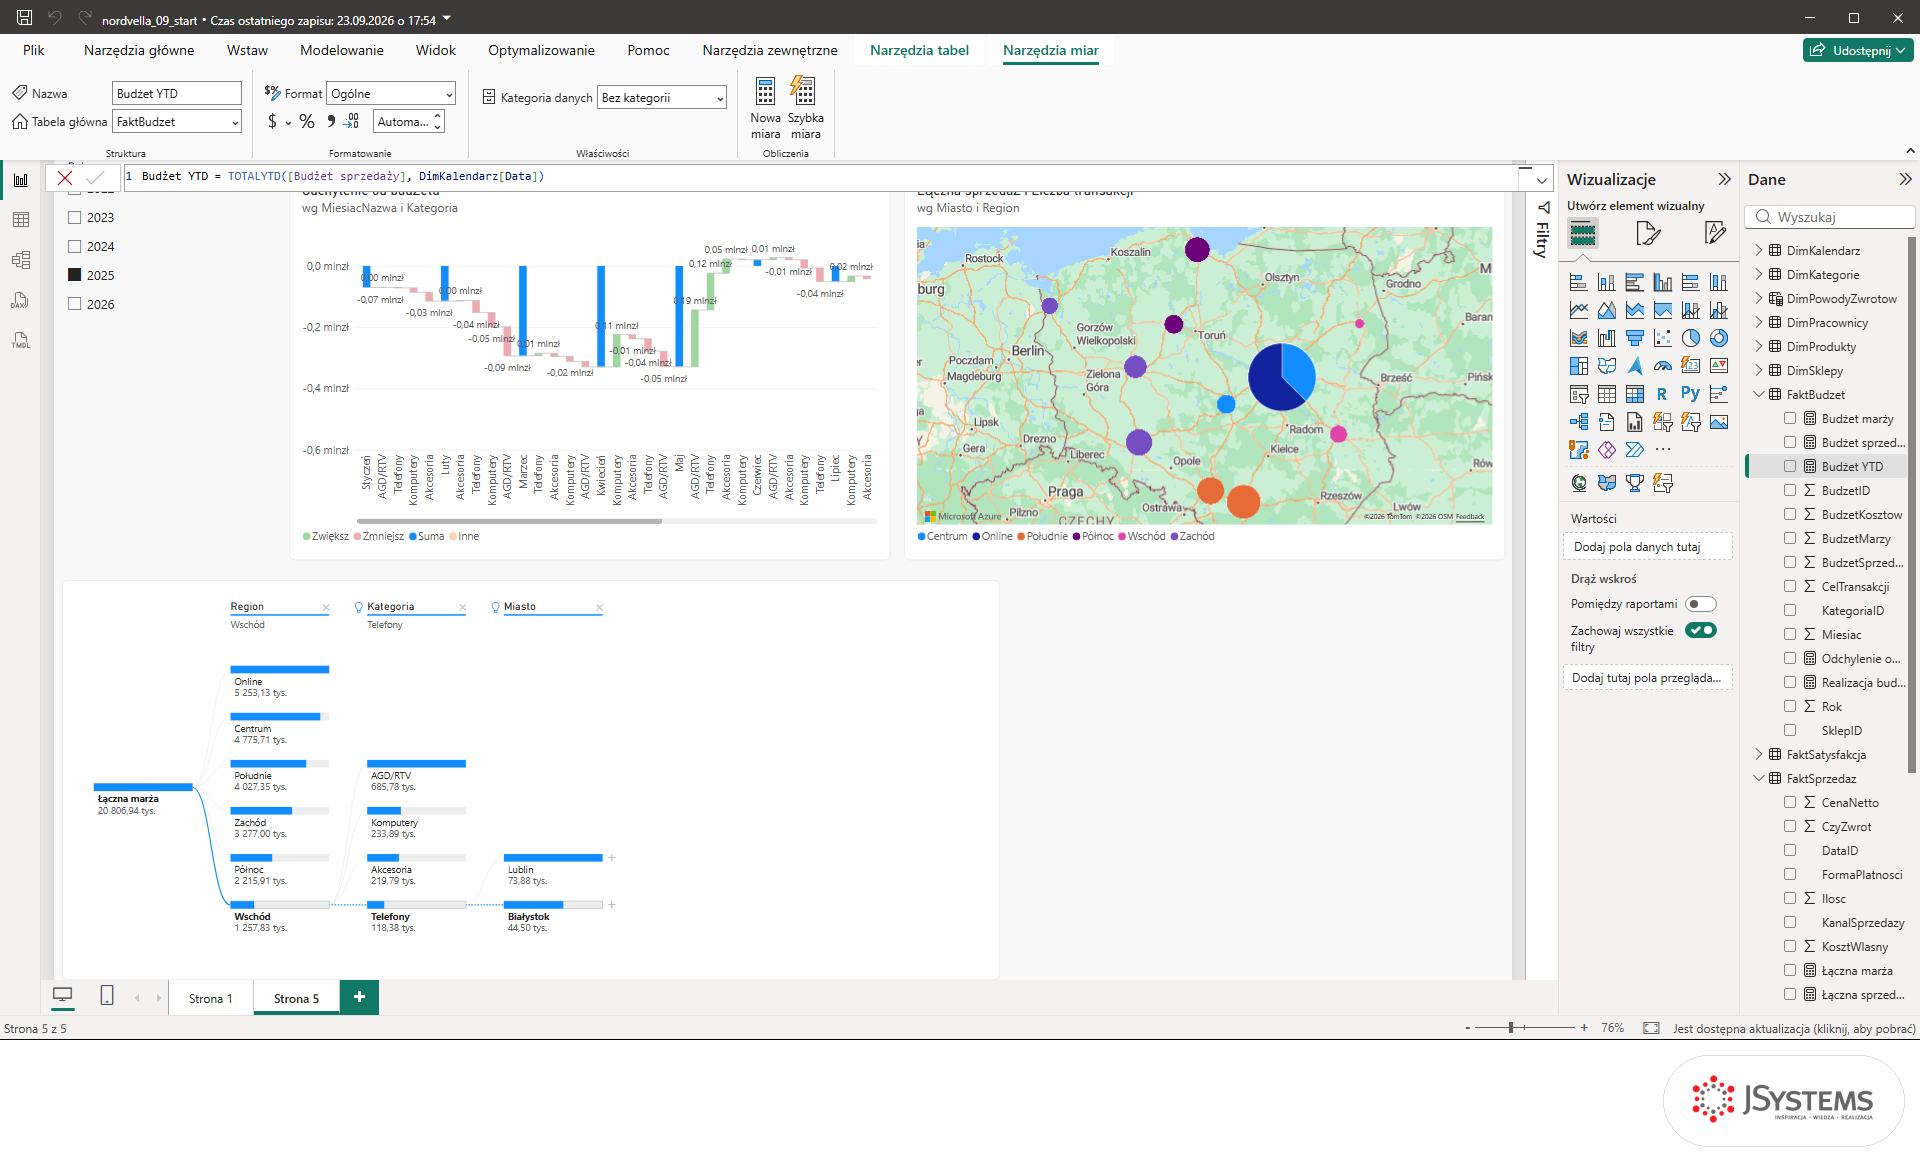Click percent format button
This screenshot has width=1920, height=1162.
(307, 121)
